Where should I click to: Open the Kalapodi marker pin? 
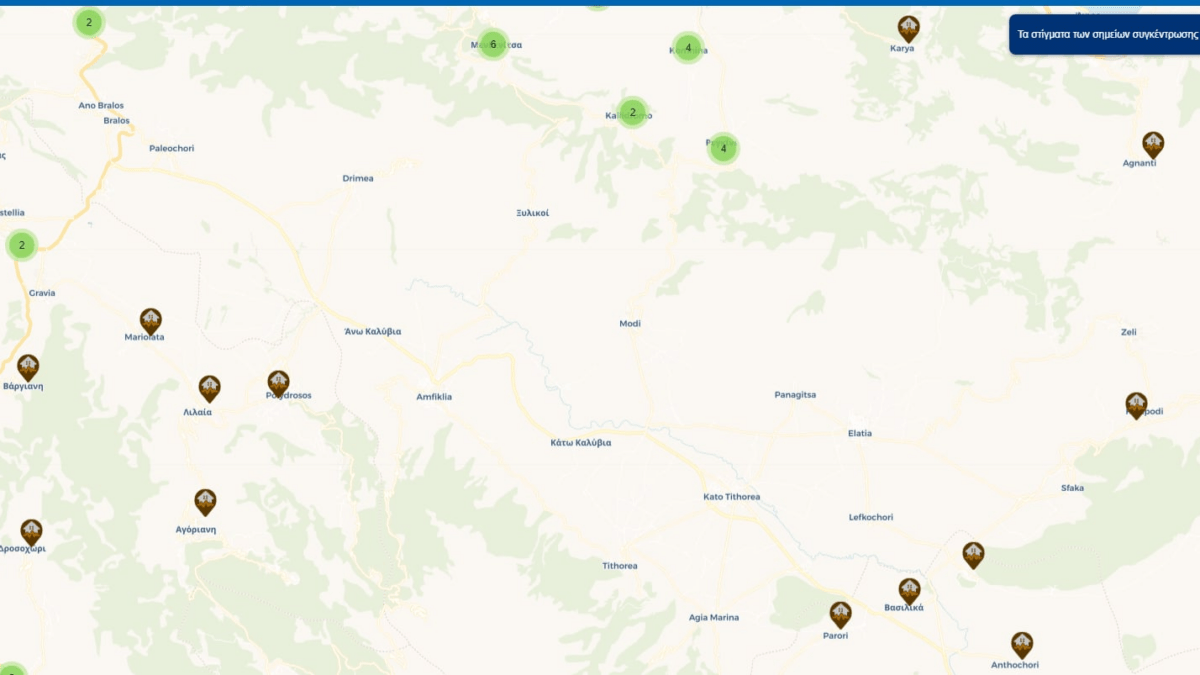click(x=1136, y=404)
